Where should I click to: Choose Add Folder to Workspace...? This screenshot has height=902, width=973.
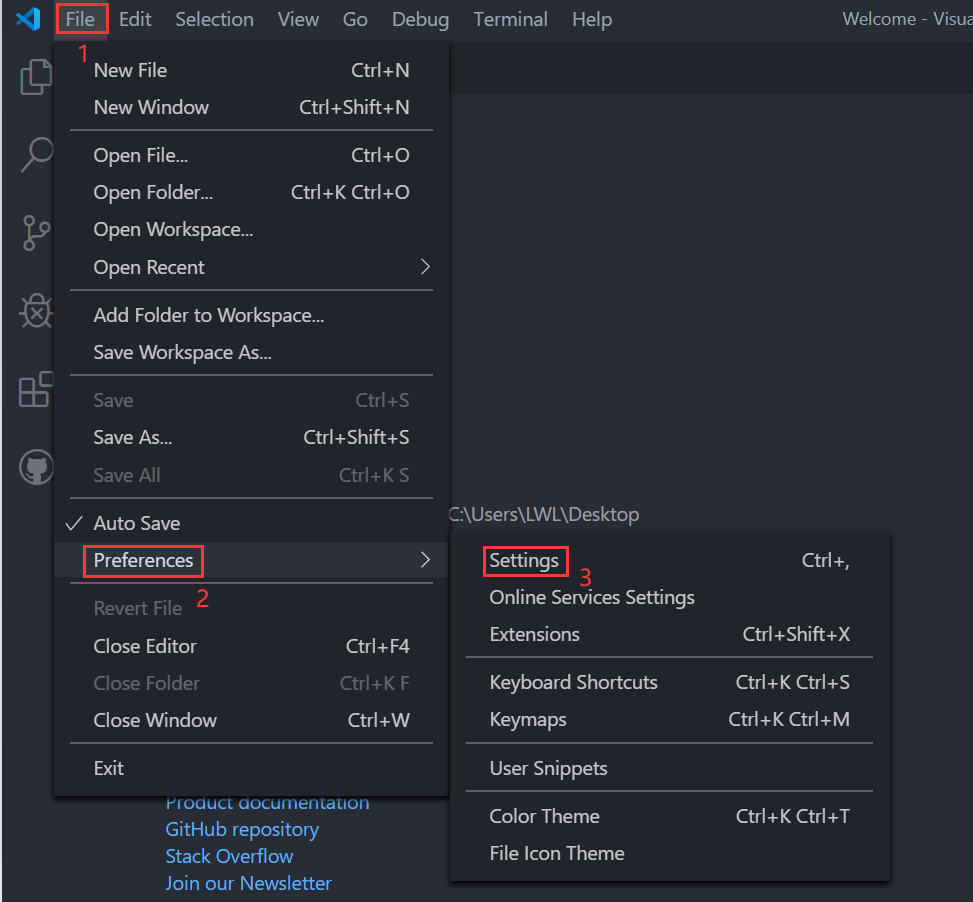251,315
